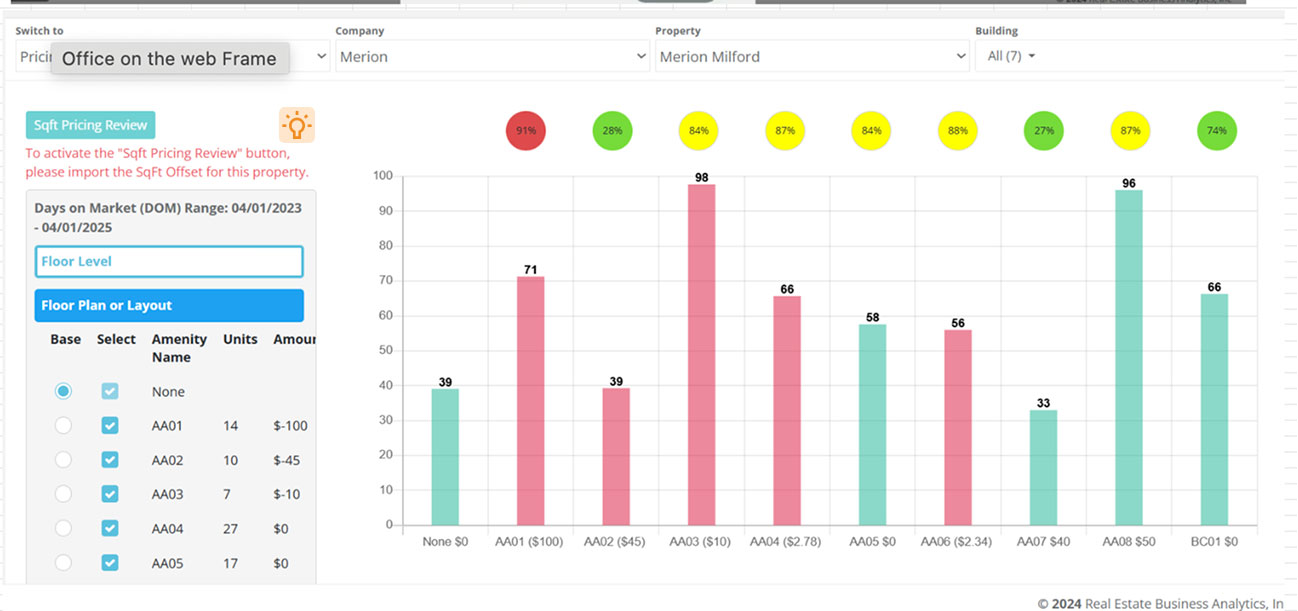The width and height of the screenshot is (1298, 611).
Task: Click the Real Estate Business Analytics footer text
Action: 1160,603
